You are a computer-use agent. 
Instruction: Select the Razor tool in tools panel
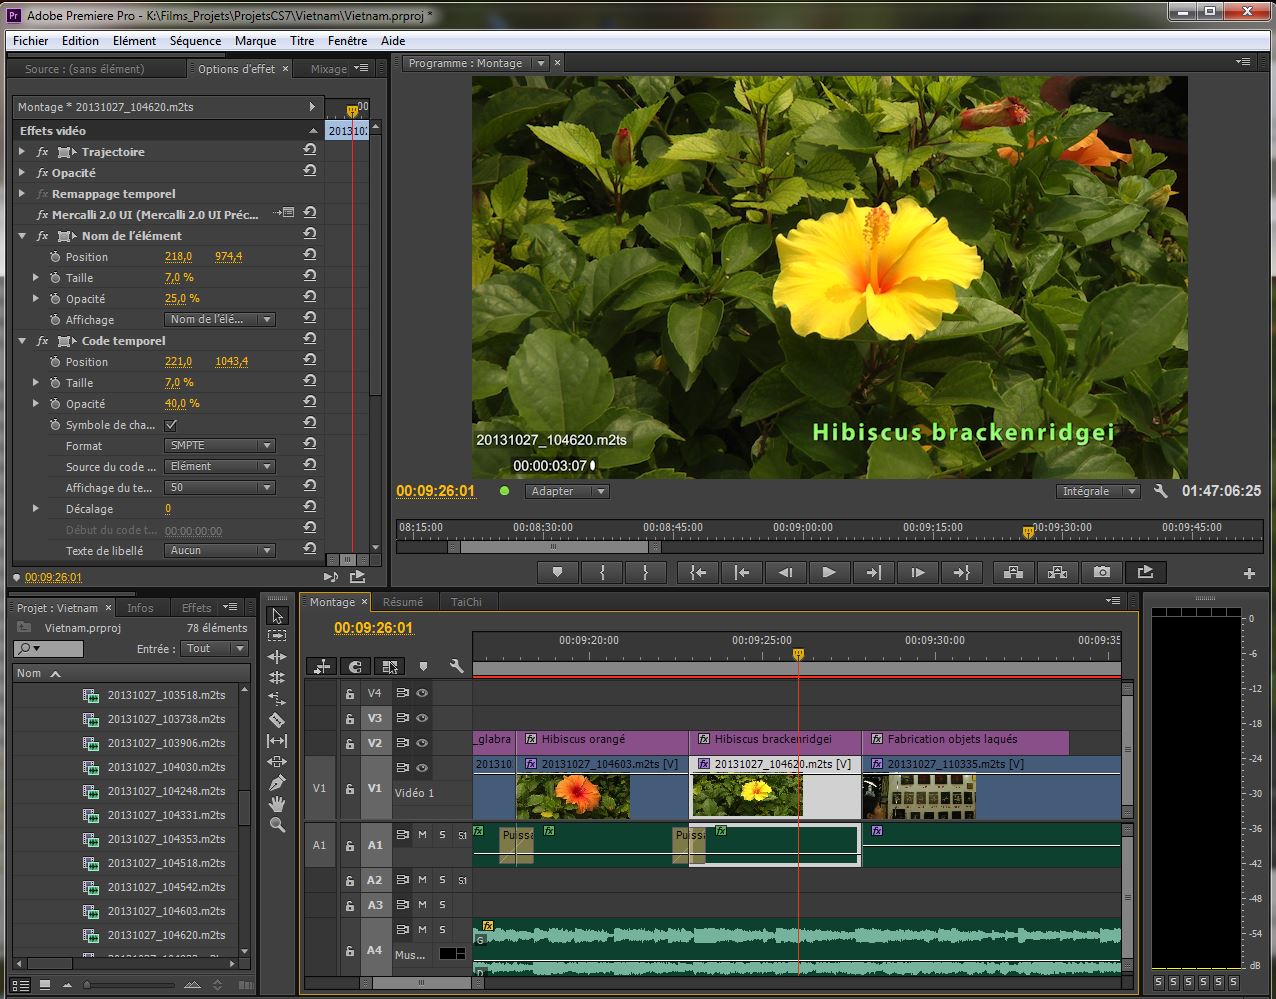pos(277,720)
